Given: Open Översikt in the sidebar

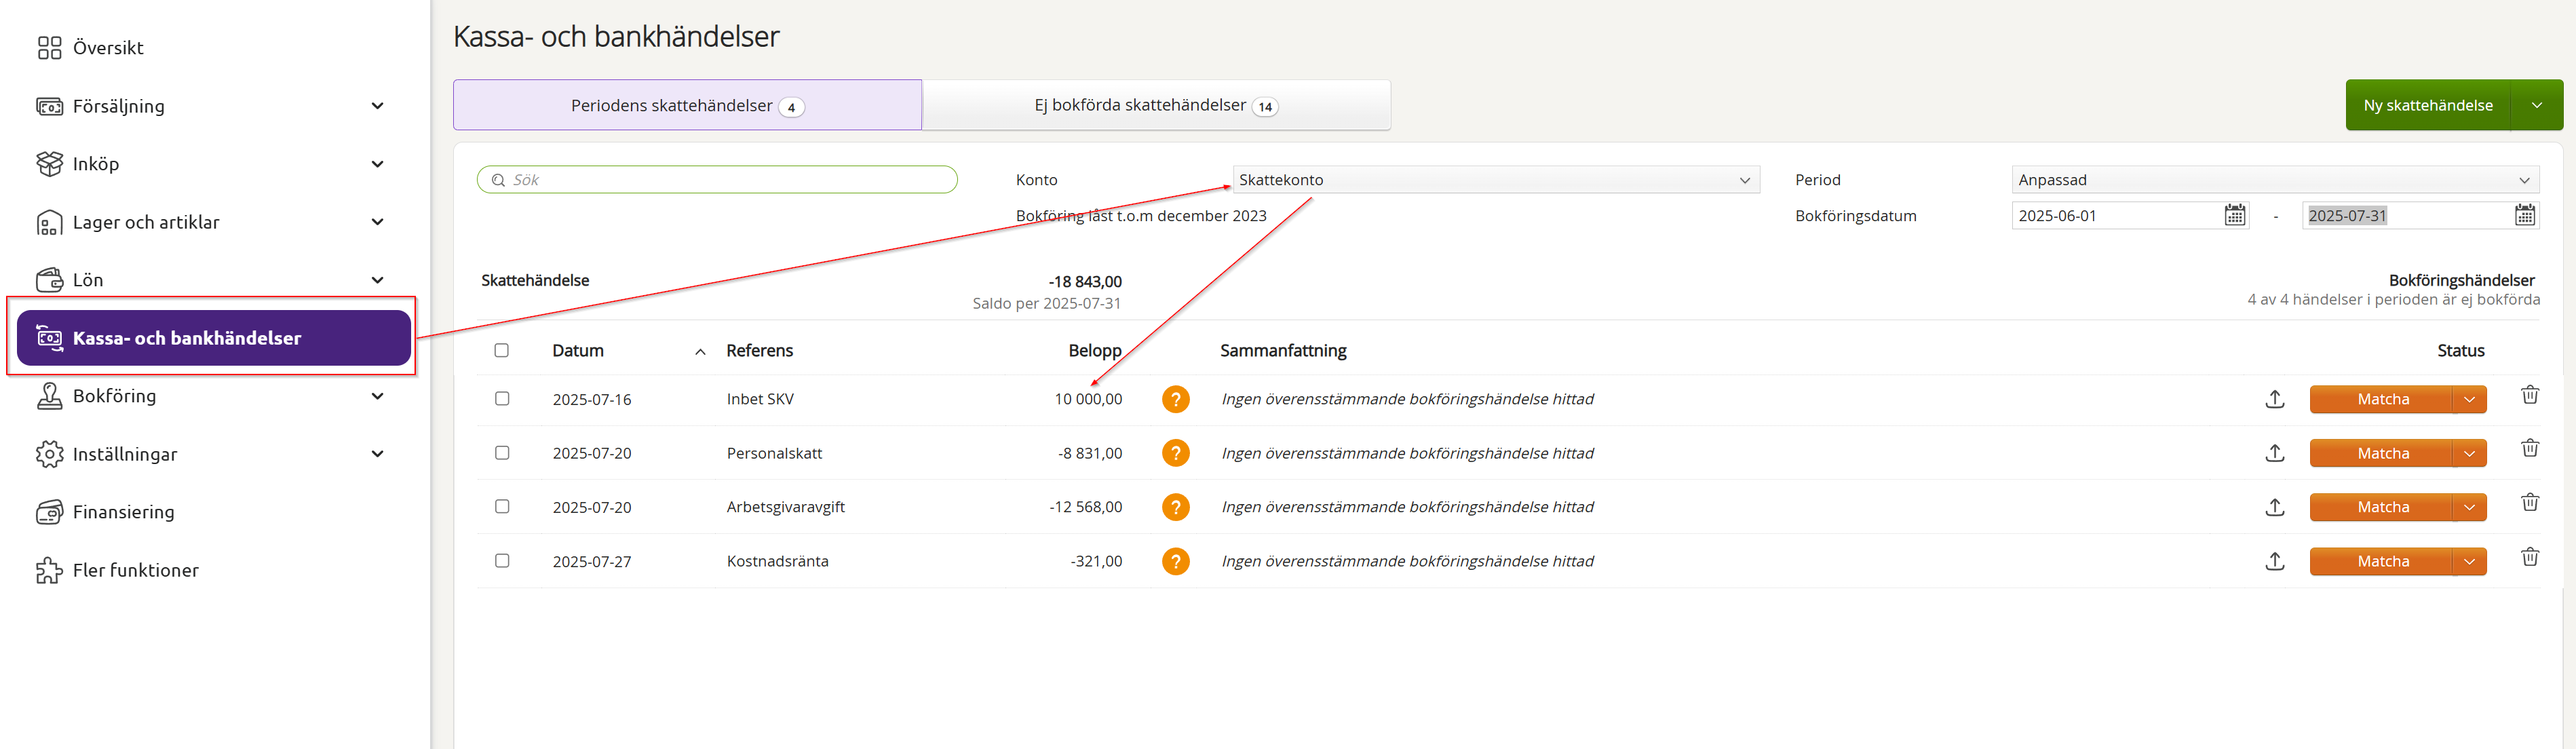Looking at the screenshot, I should (x=107, y=48).
